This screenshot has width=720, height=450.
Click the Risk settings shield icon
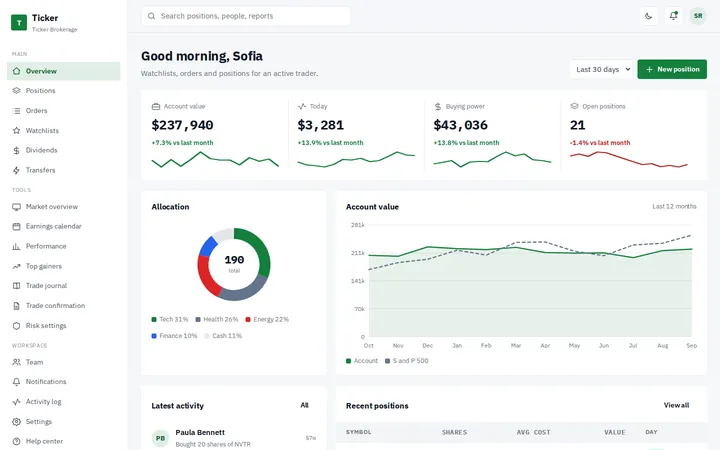[x=17, y=326]
